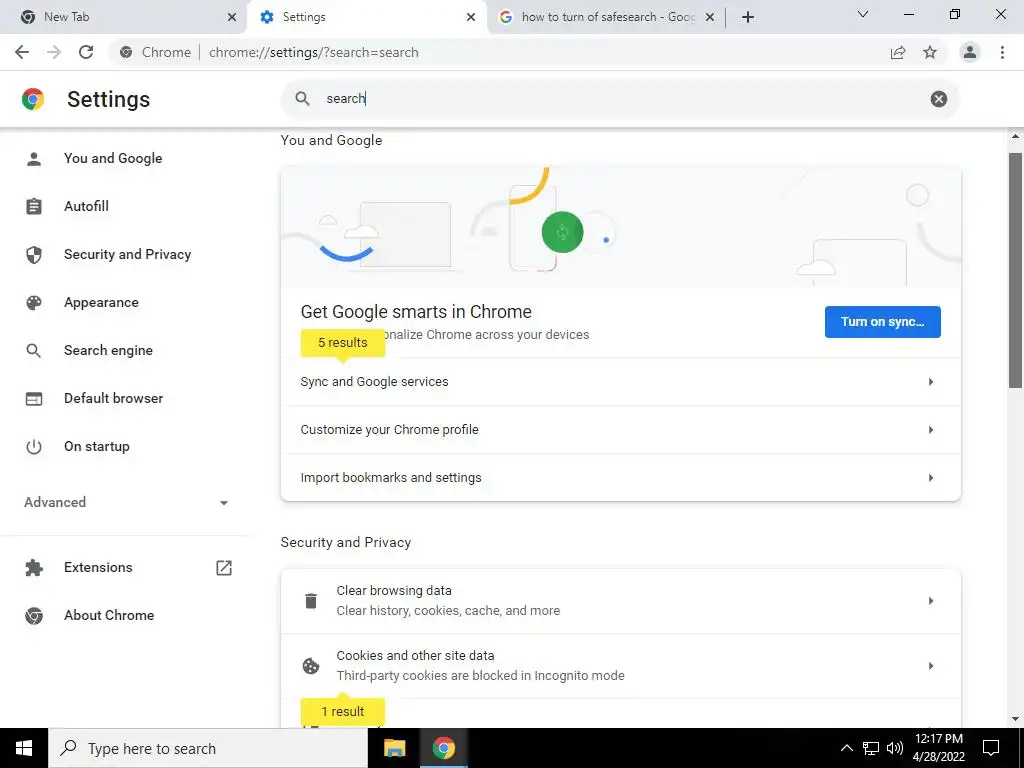1024x768 pixels.
Task: Switch to the Settings tab
Action: pyautogui.click(x=366, y=17)
